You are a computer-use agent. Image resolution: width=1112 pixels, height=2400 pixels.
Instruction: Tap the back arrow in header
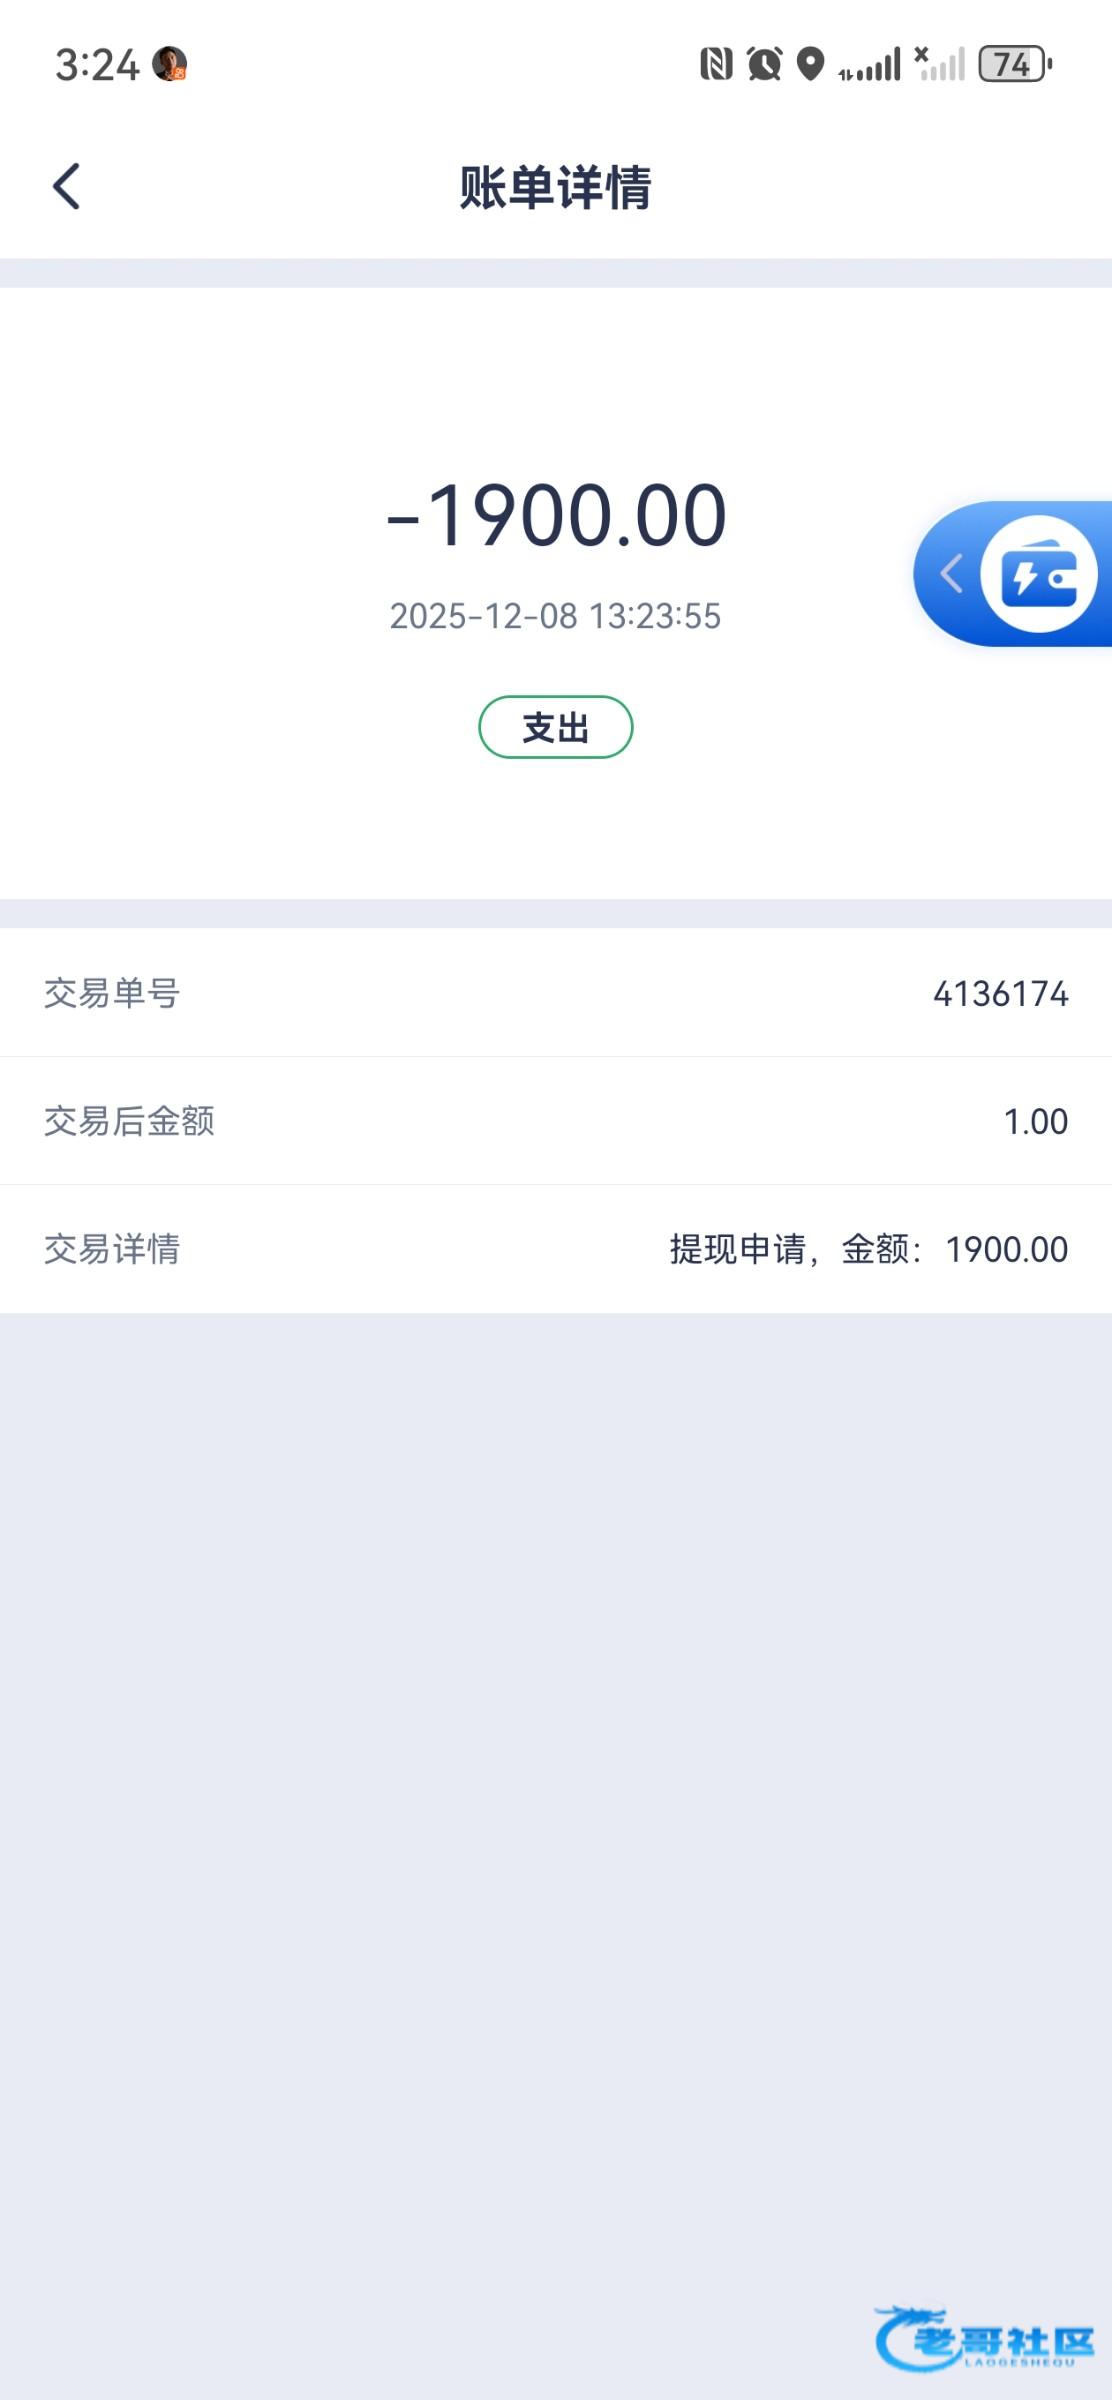(66, 187)
